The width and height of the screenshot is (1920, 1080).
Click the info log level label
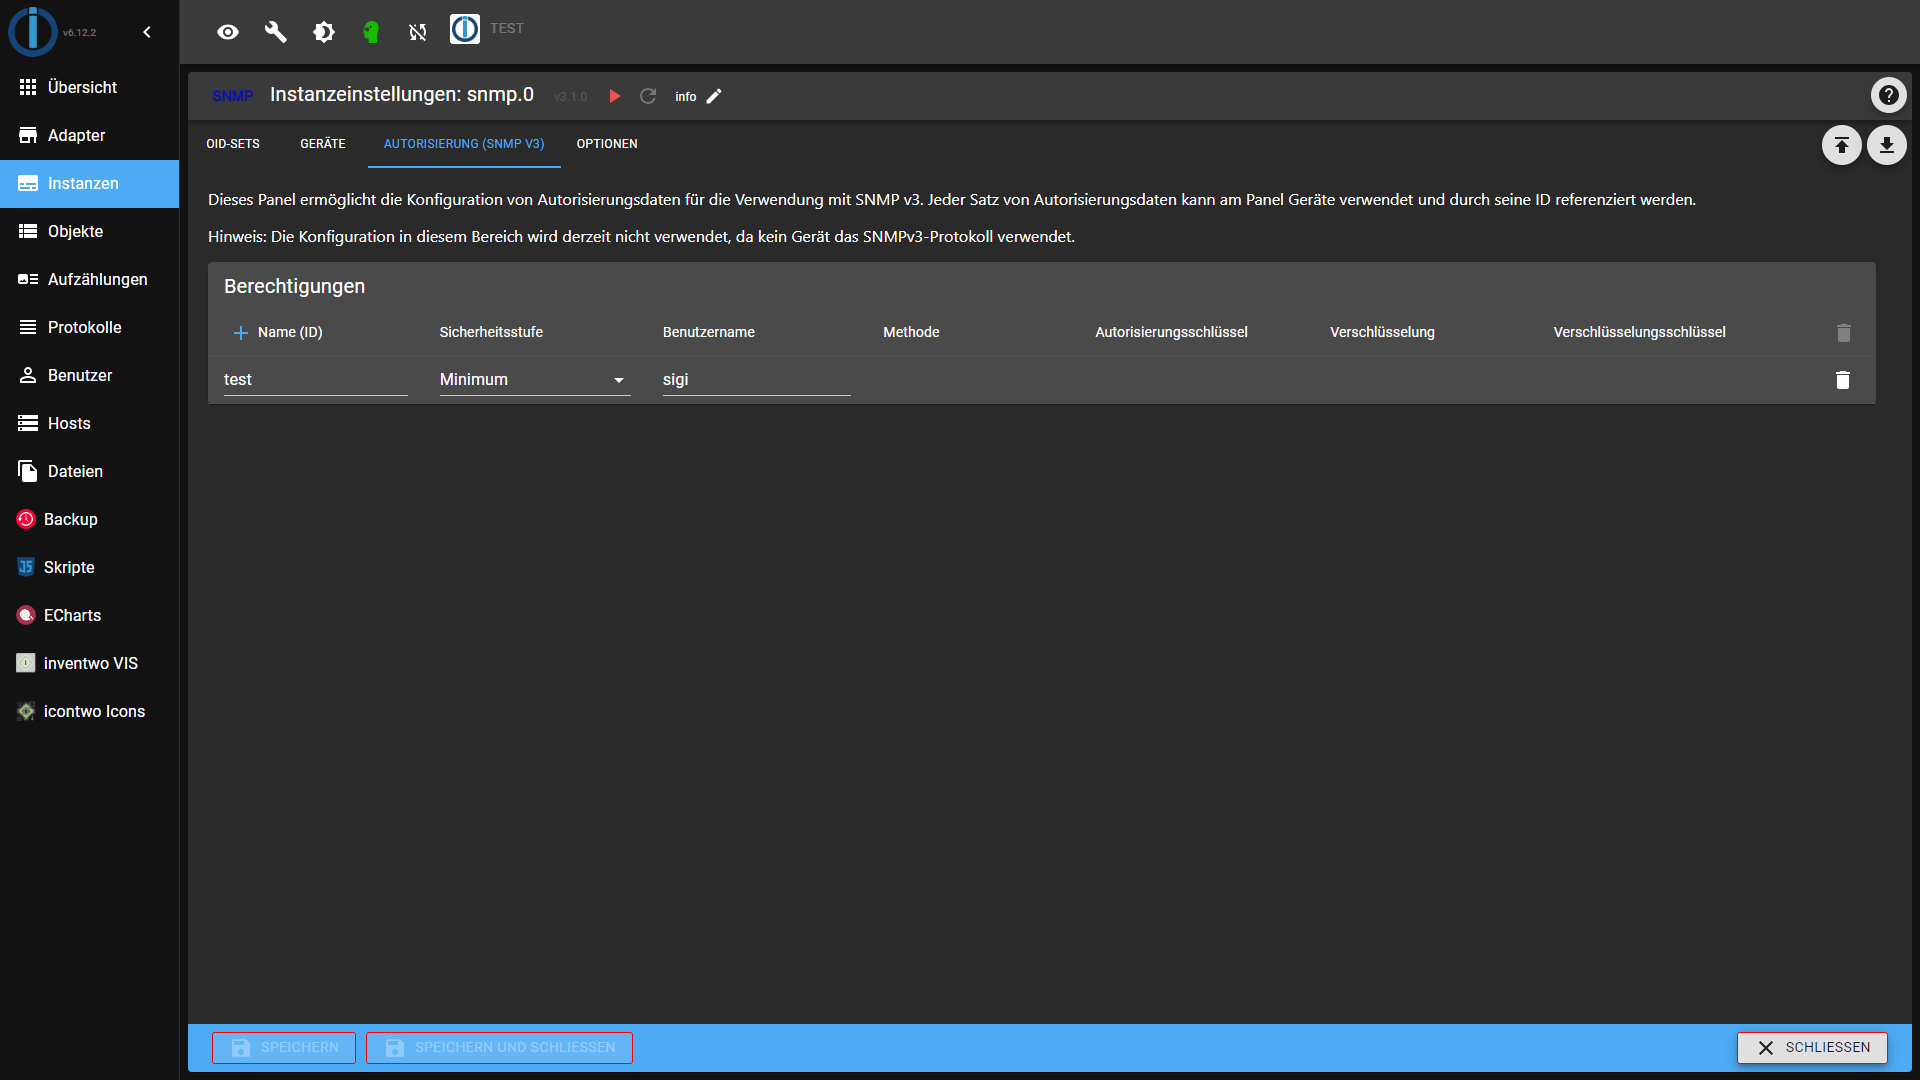pos(685,97)
